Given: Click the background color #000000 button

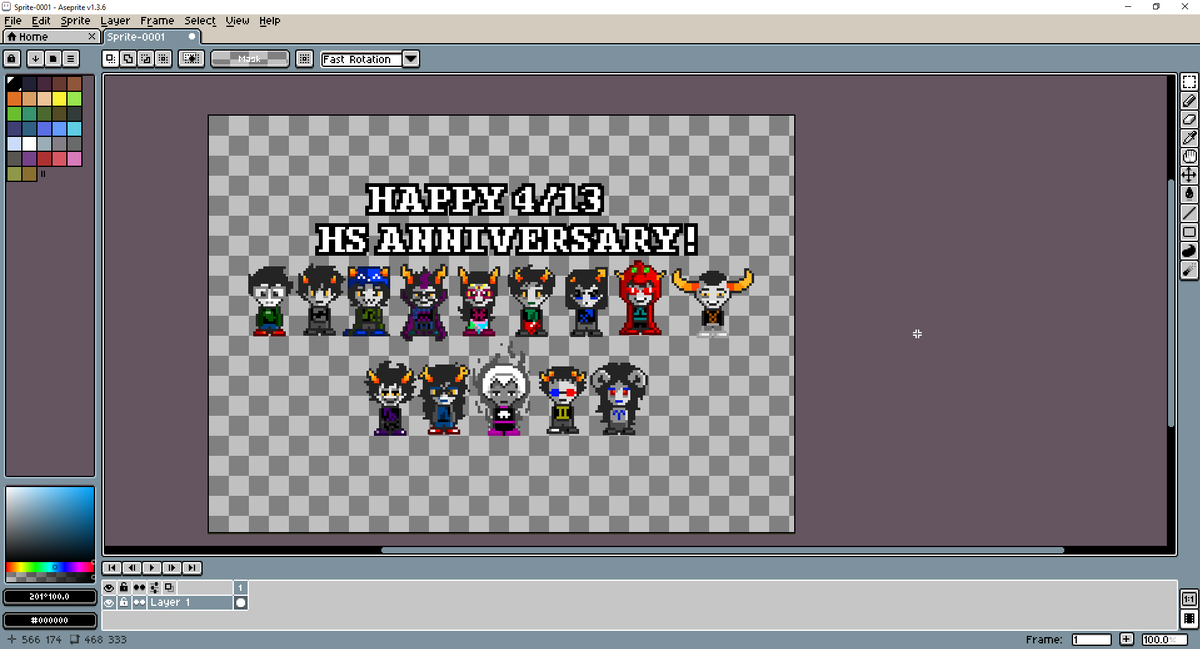Looking at the screenshot, I should click(x=50, y=620).
